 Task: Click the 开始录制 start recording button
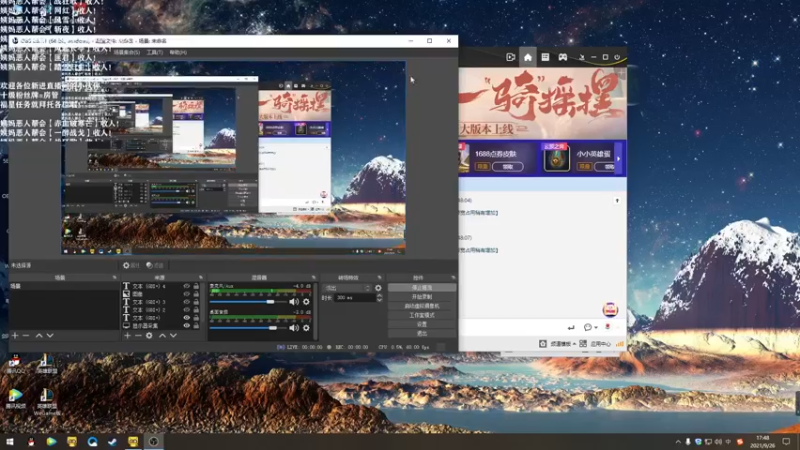(x=421, y=297)
